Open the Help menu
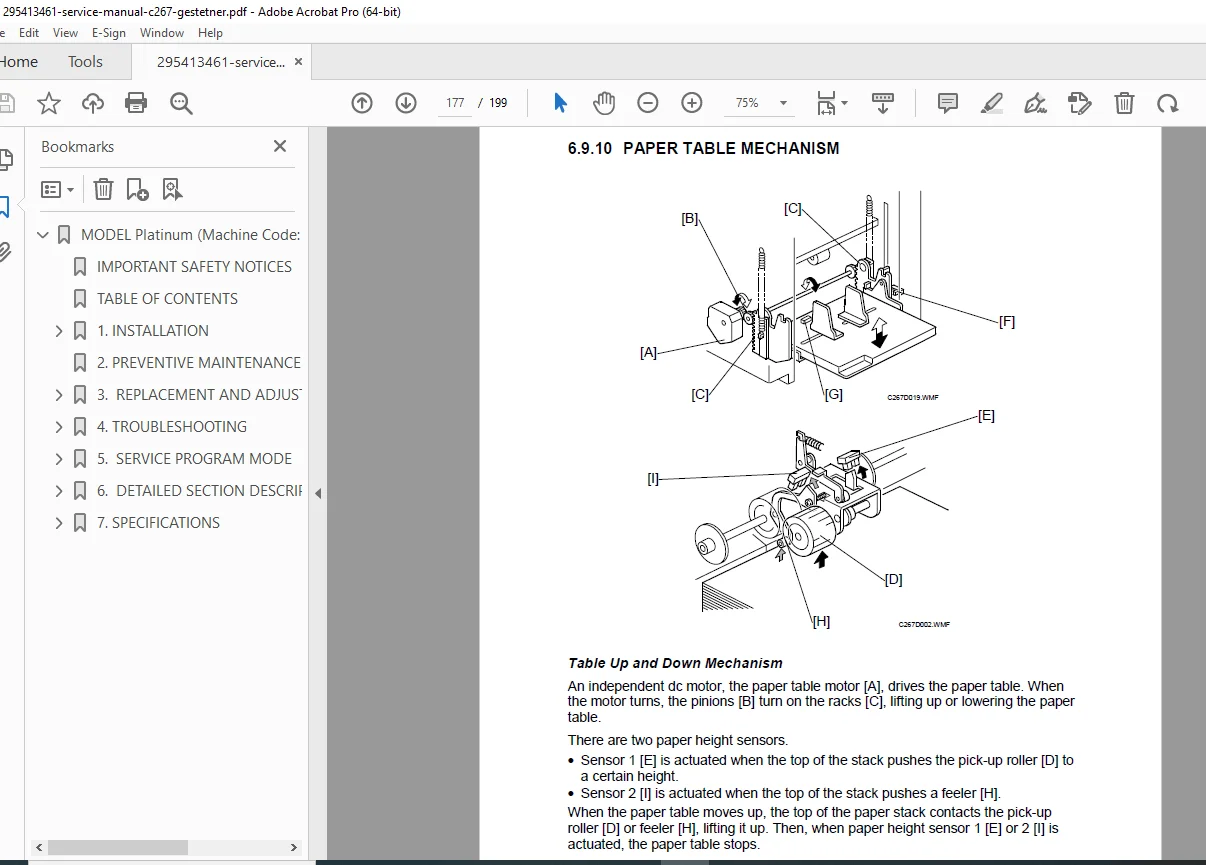Image resolution: width=1206 pixels, height=865 pixels. [x=210, y=33]
